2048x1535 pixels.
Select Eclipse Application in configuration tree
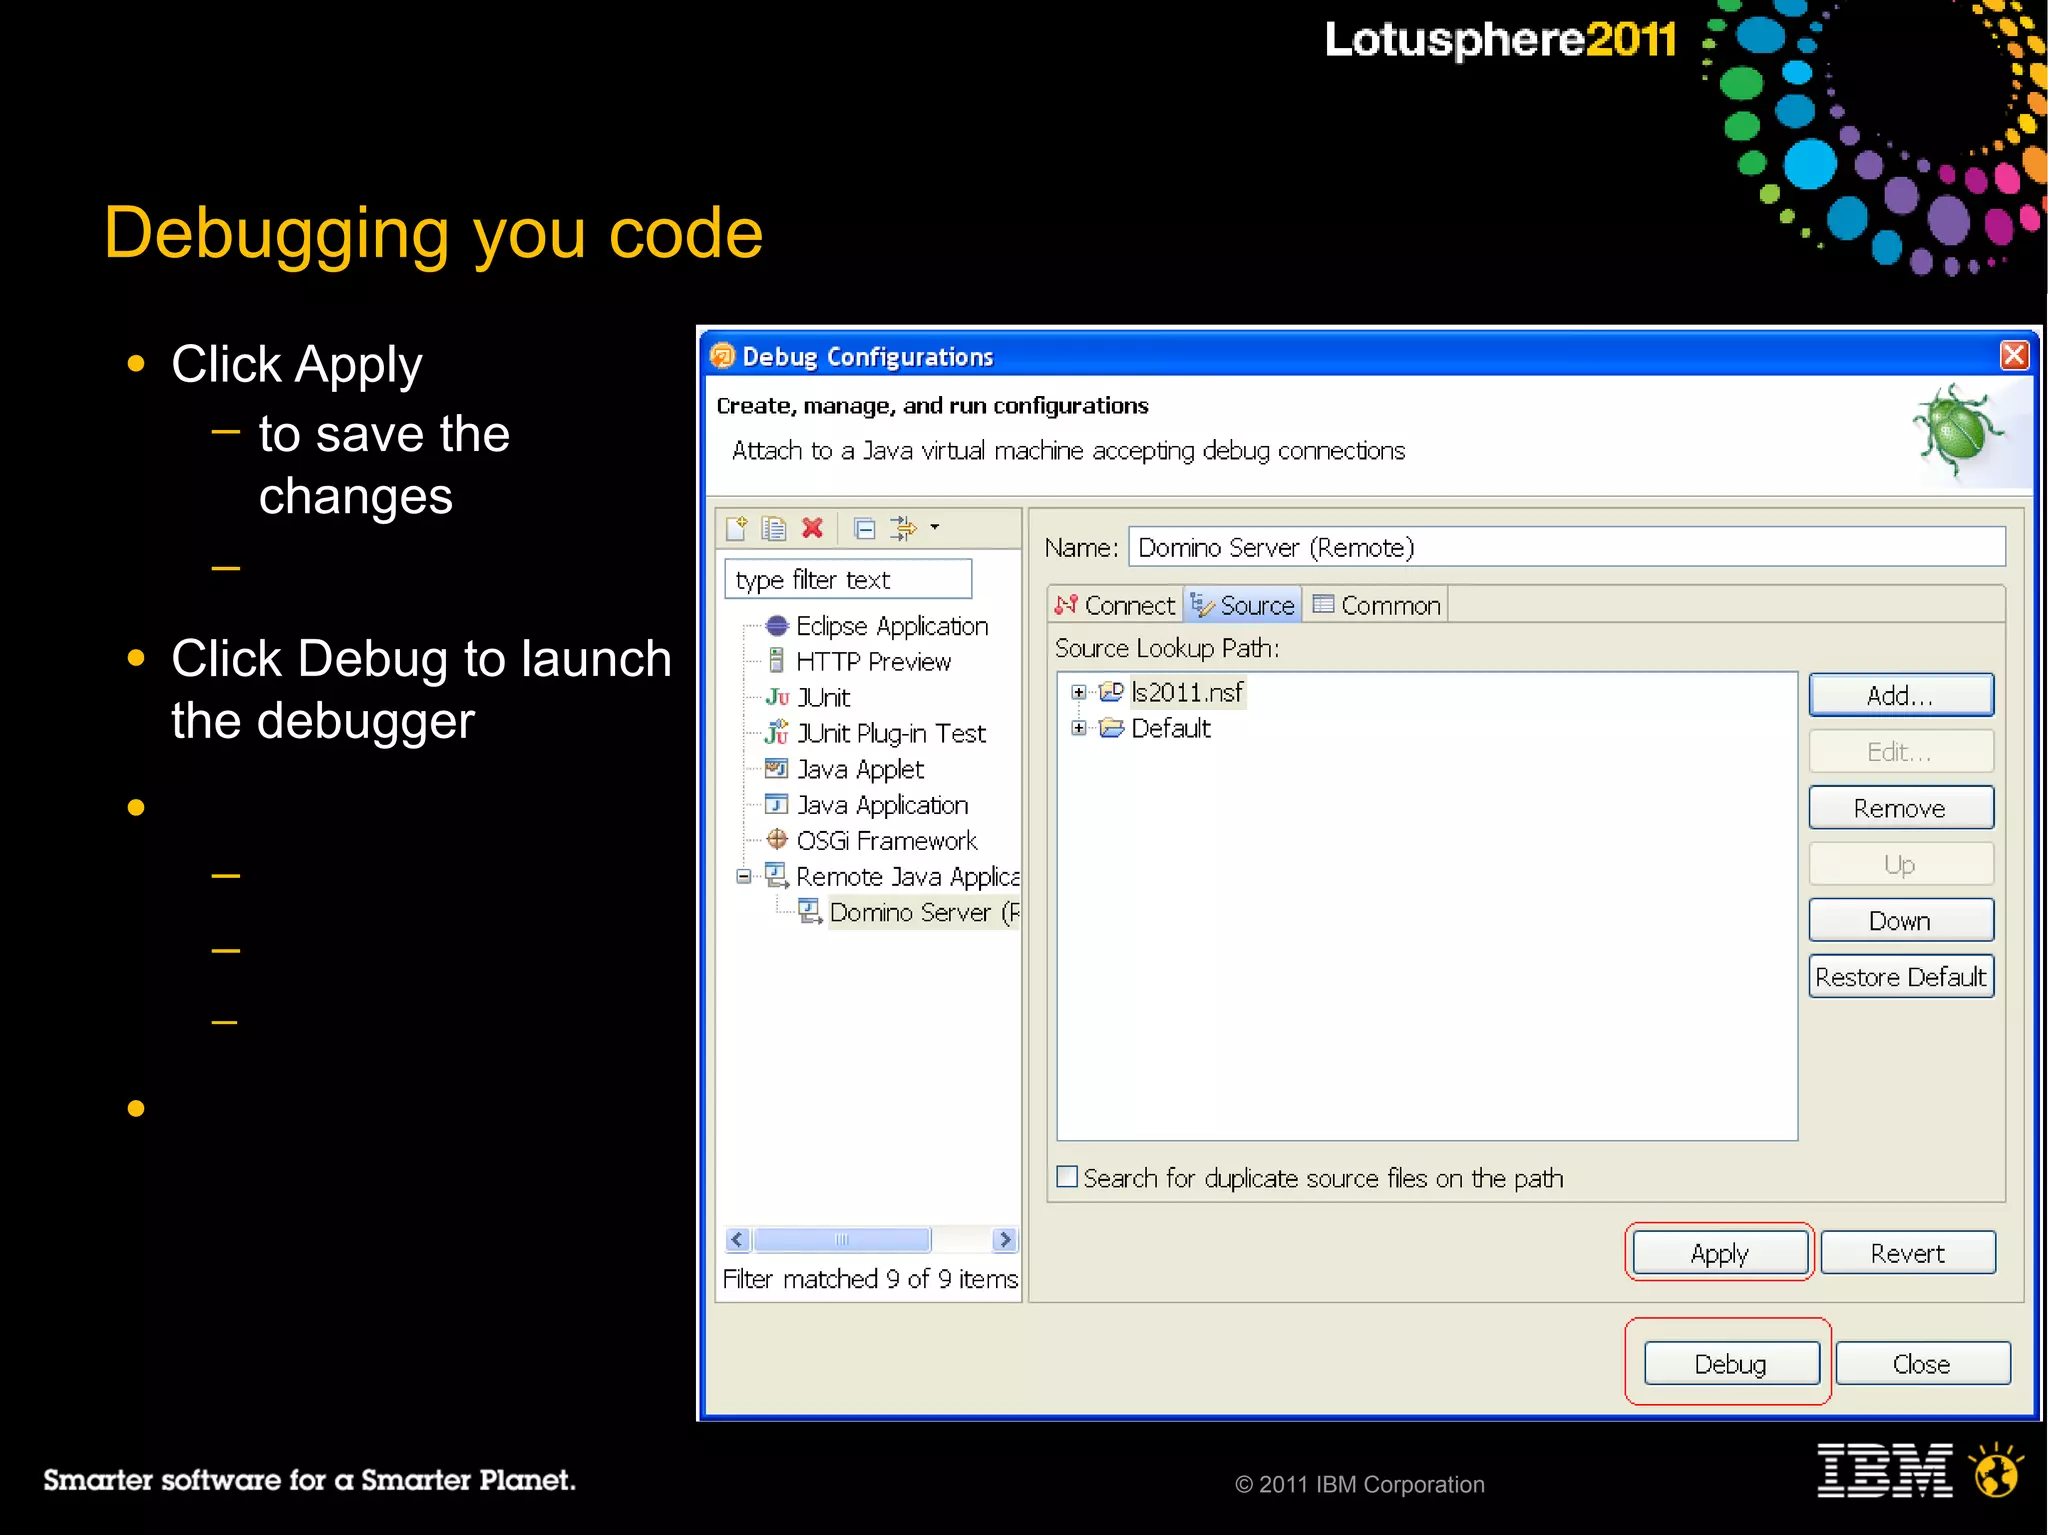click(892, 626)
